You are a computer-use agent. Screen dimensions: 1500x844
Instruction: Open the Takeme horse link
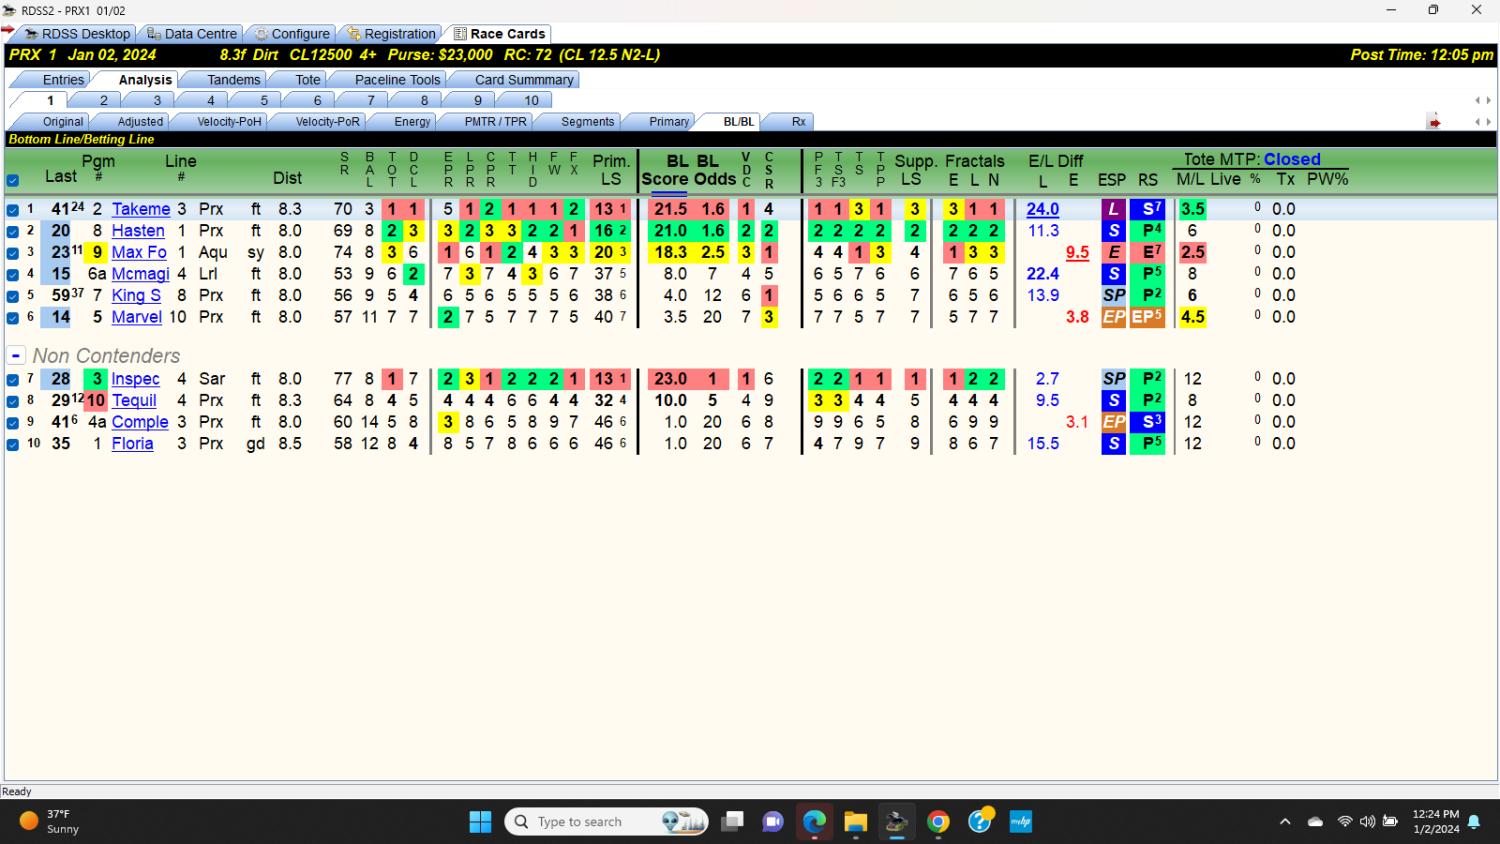coord(141,209)
